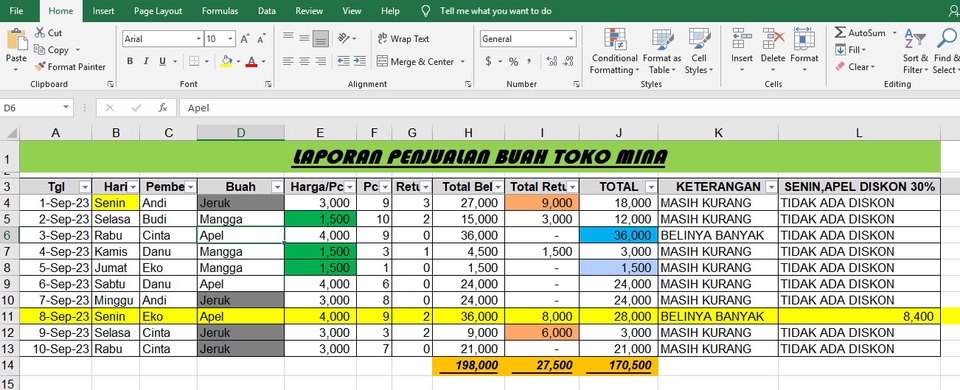Click the AutoSum button
Image resolution: width=960 pixels, height=390 pixels.
pos(860,32)
